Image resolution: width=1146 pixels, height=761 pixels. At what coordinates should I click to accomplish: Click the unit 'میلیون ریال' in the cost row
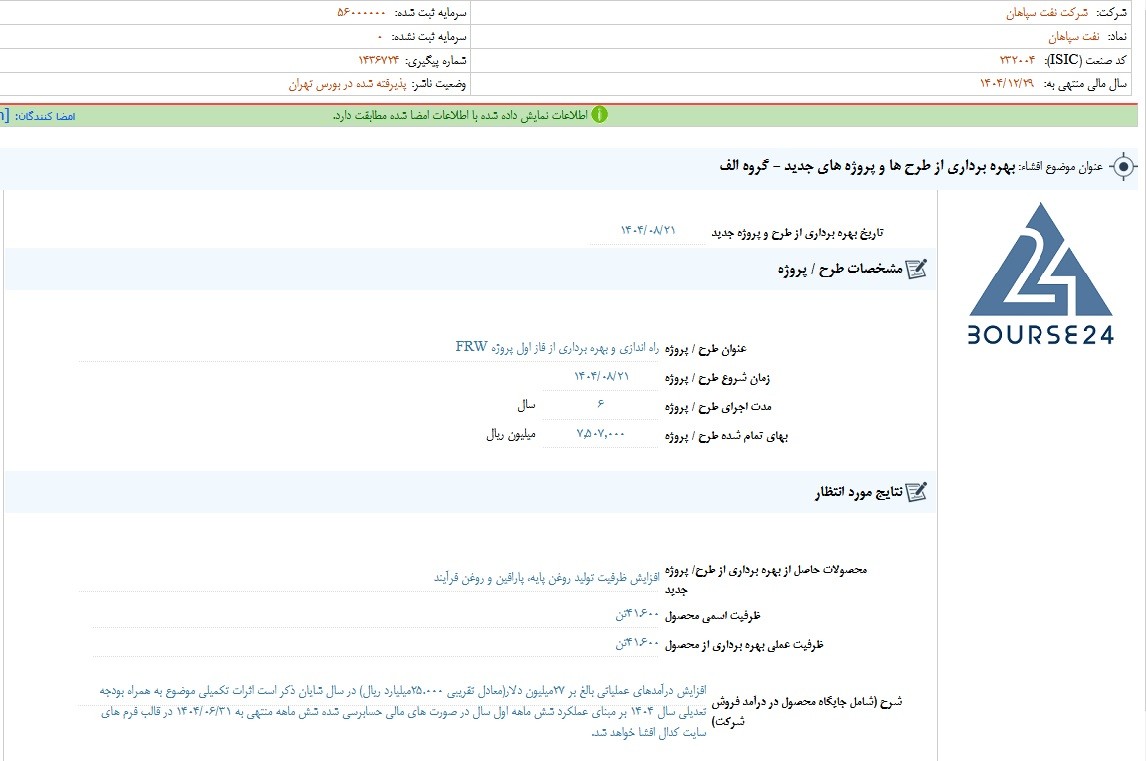(x=511, y=435)
